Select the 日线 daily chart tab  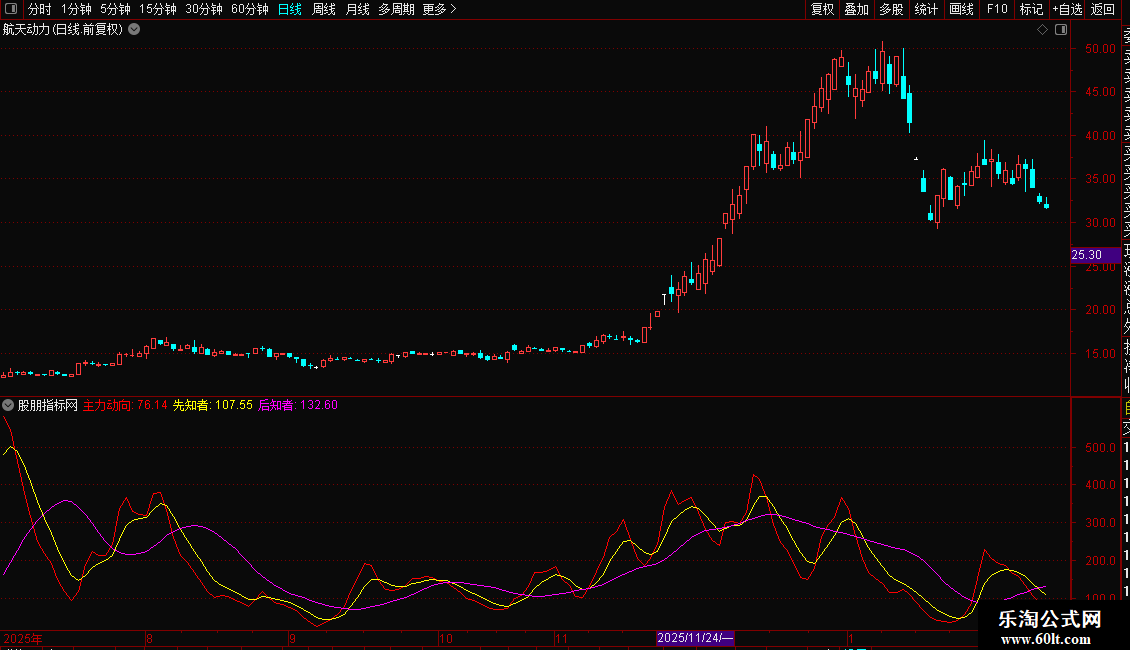click(290, 9)
